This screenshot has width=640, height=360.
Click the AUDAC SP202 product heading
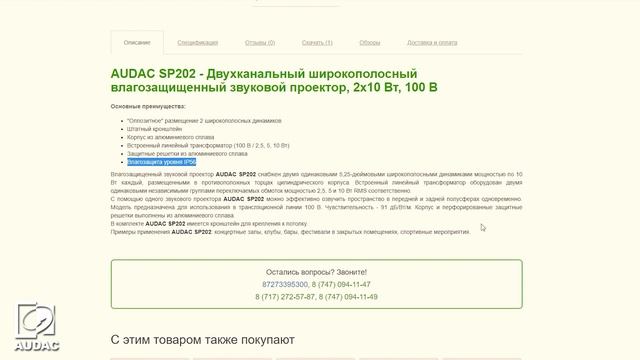pyautogui.click(x=274, y=80)
